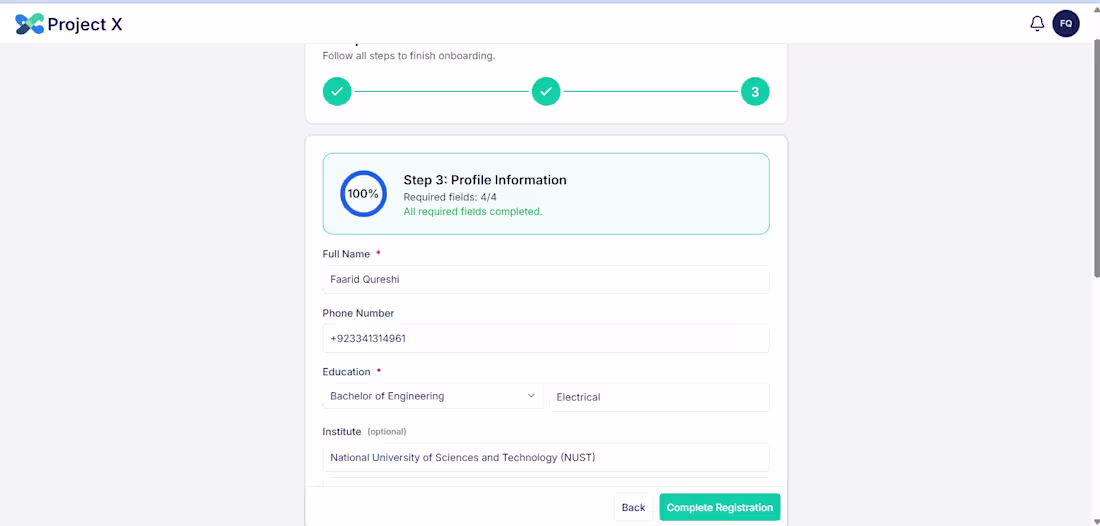Open the FQ user avatar menu
The width and height of the screenshot is (1100, 526).
(1066, 23)
